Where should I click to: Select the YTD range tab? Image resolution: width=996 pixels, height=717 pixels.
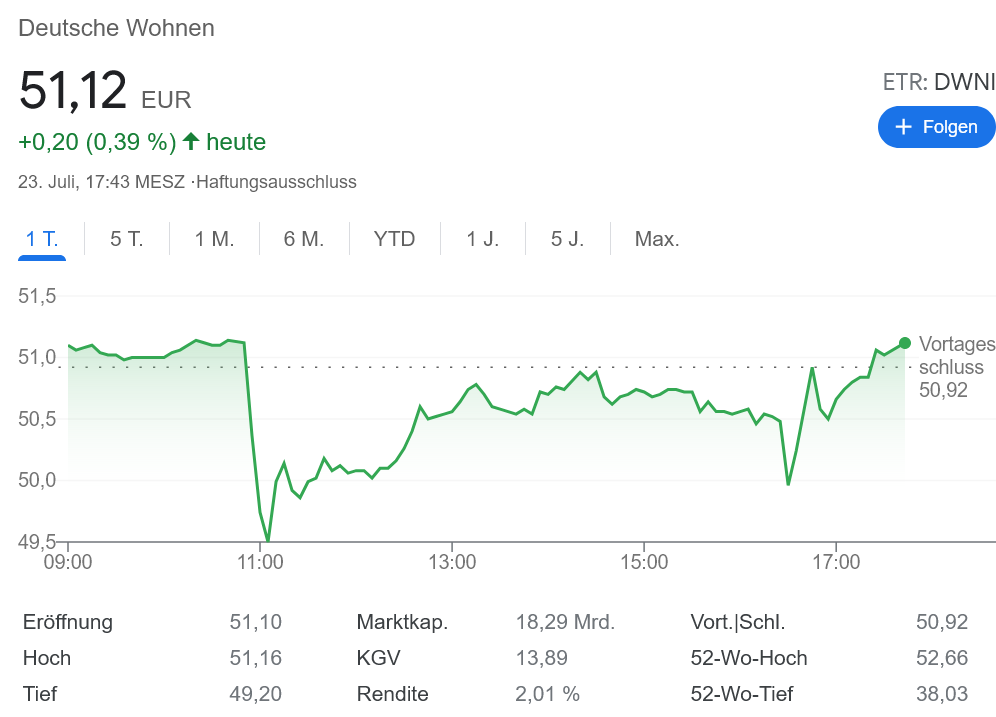[x=394, y=239]
